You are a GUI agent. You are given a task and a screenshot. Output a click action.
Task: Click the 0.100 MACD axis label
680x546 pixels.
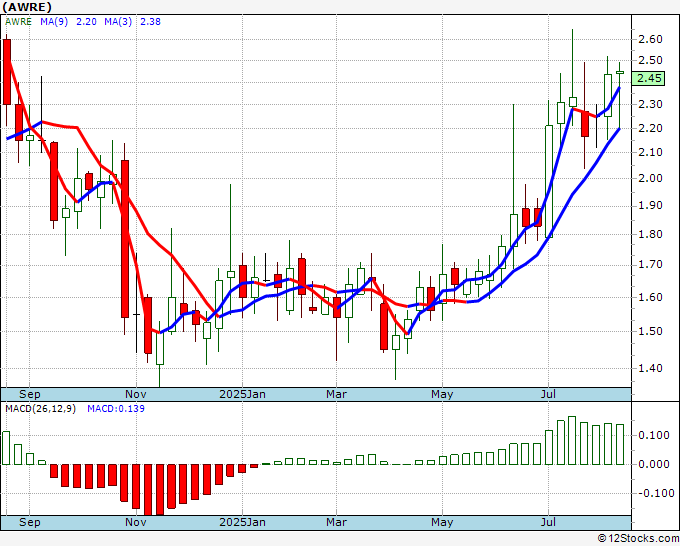tap(654, 435)
